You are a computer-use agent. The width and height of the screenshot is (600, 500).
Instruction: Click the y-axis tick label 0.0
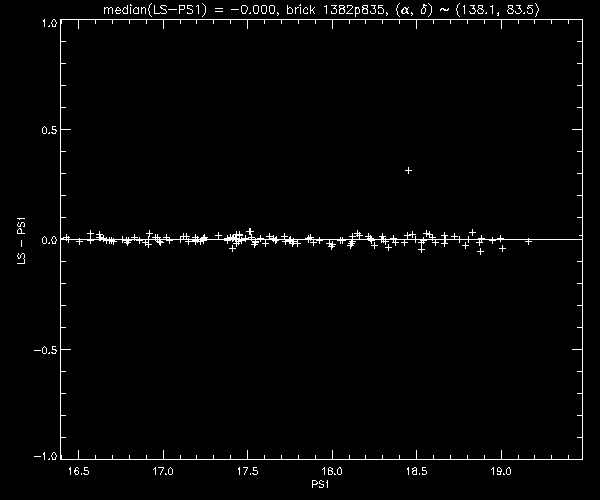coord(49,240)
